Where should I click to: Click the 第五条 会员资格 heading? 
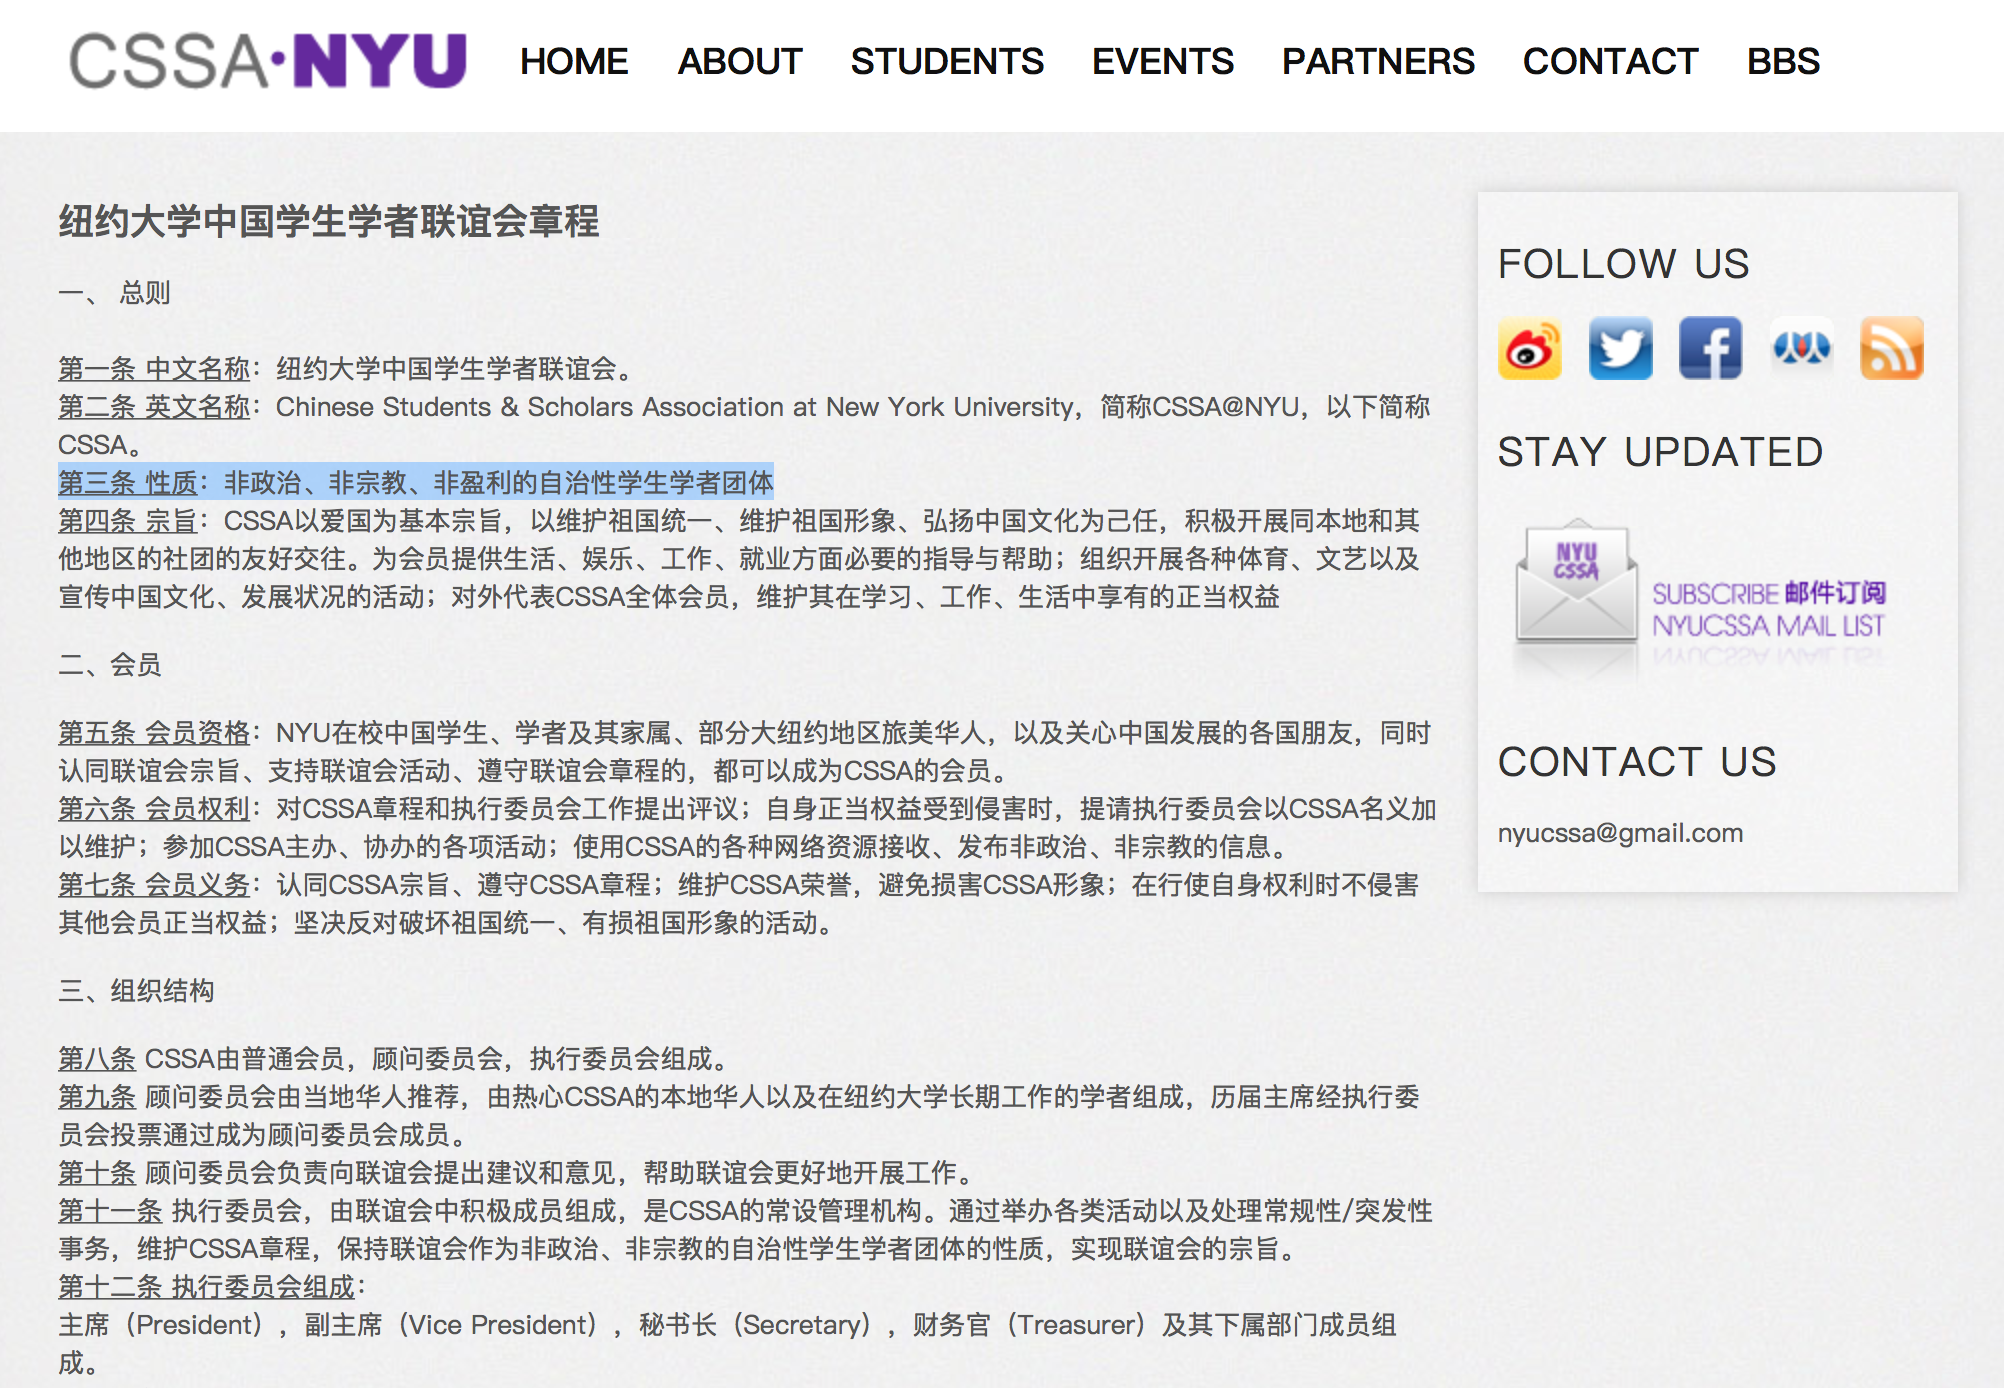154,733
